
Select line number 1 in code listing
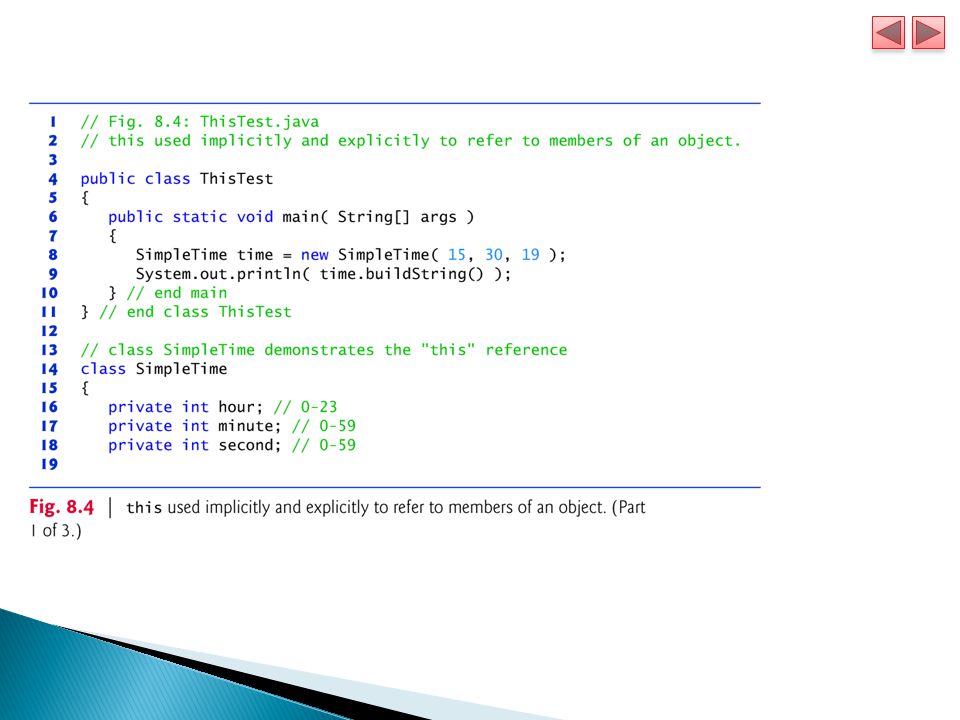coord(53,122)
